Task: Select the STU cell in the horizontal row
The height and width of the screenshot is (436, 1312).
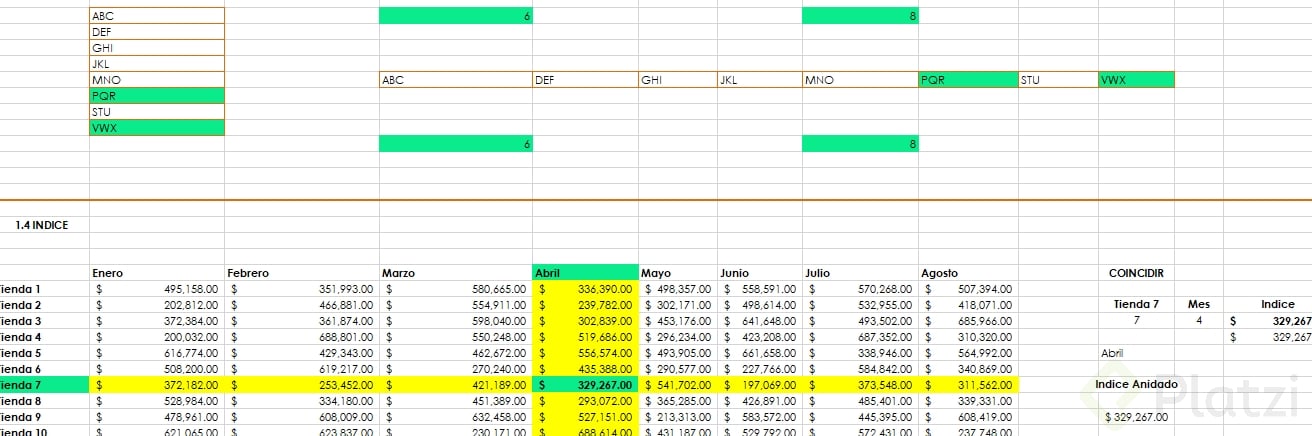Action: [x=1057, y=80]
